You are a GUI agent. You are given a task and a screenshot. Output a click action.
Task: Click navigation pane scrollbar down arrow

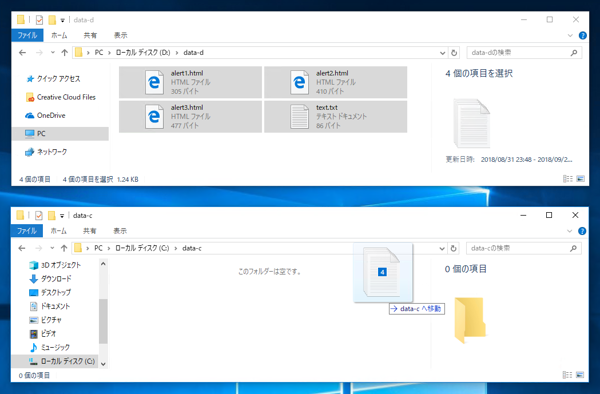[103, 364]
